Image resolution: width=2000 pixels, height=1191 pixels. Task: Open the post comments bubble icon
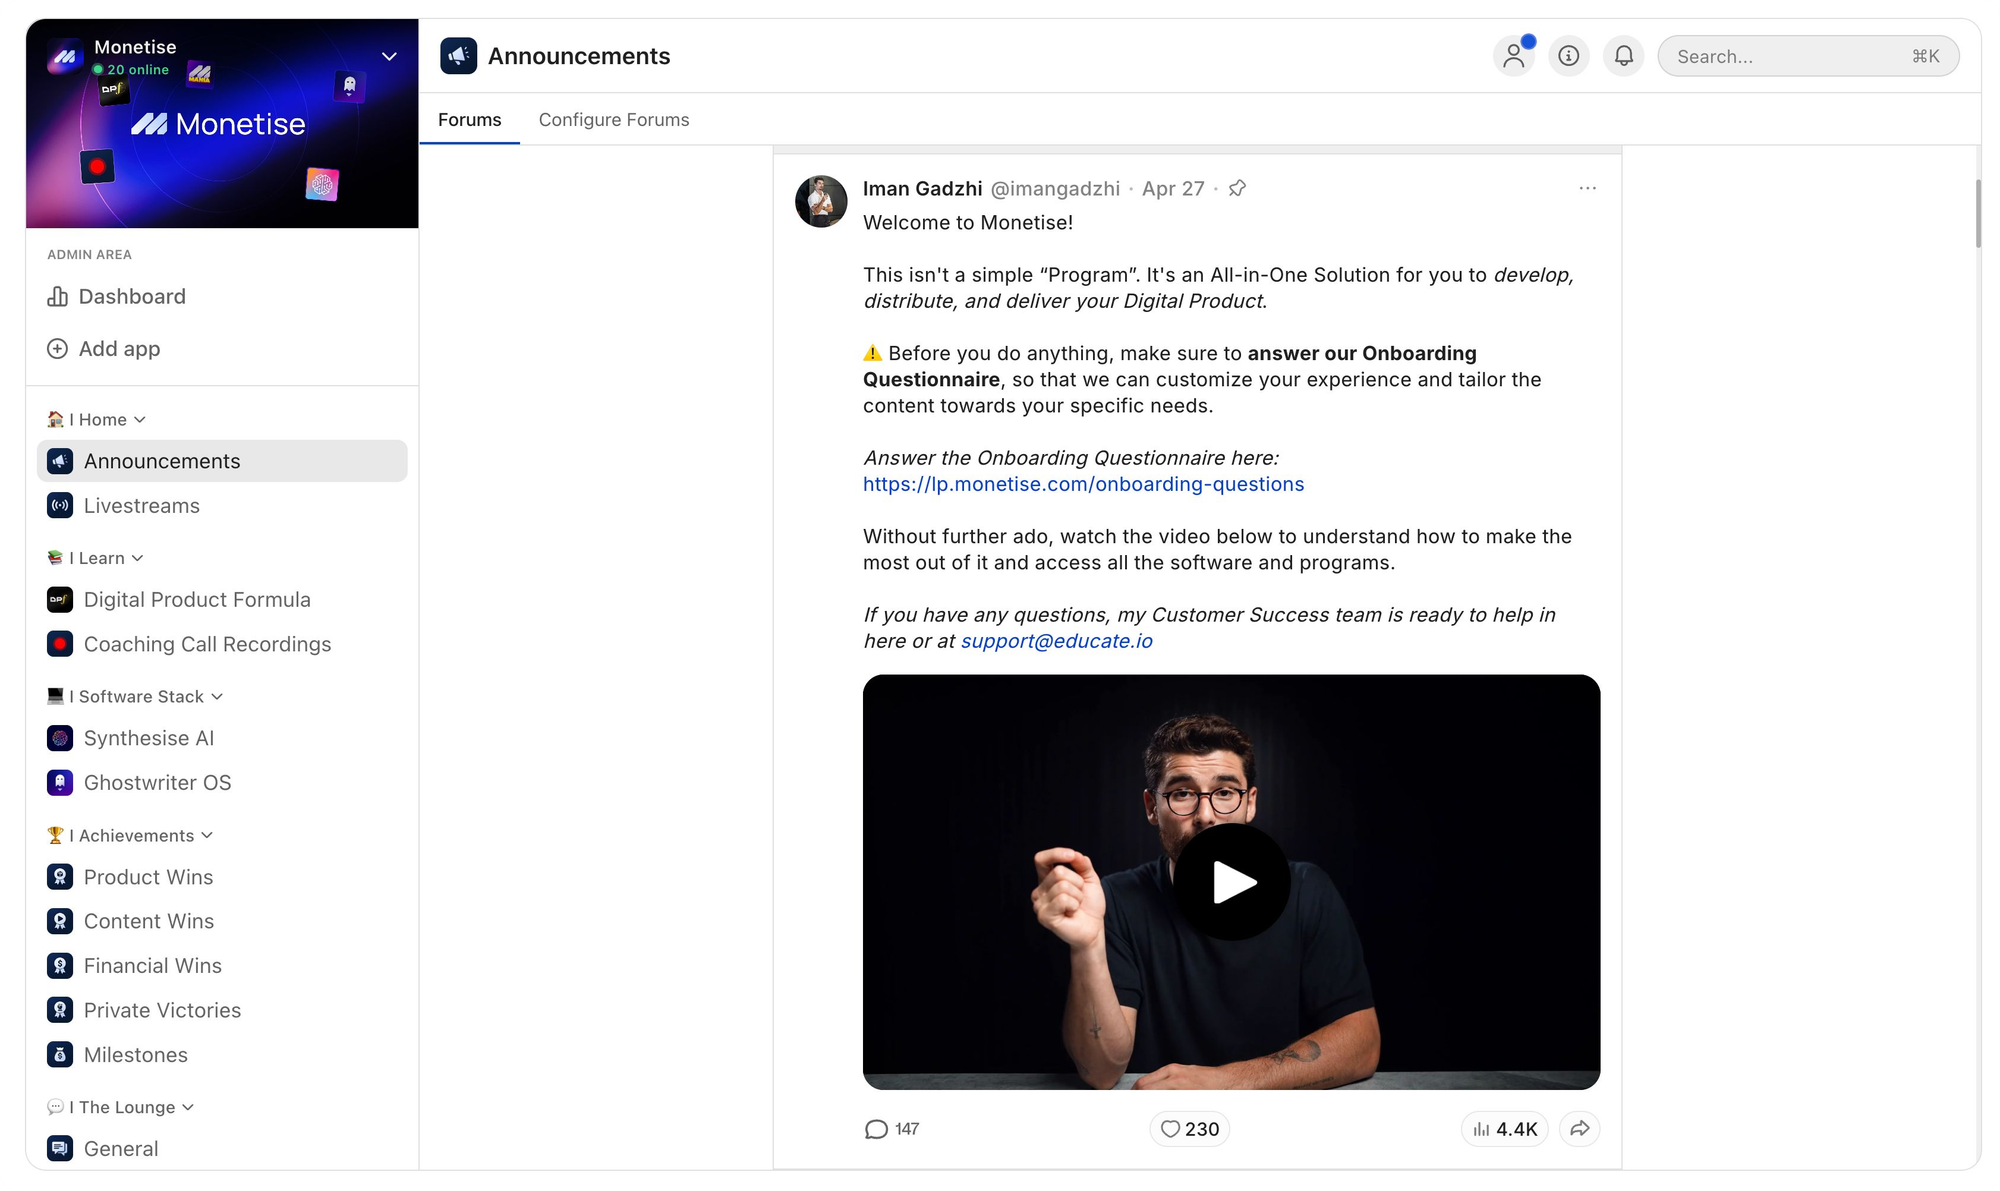(x=876, y=1129)
